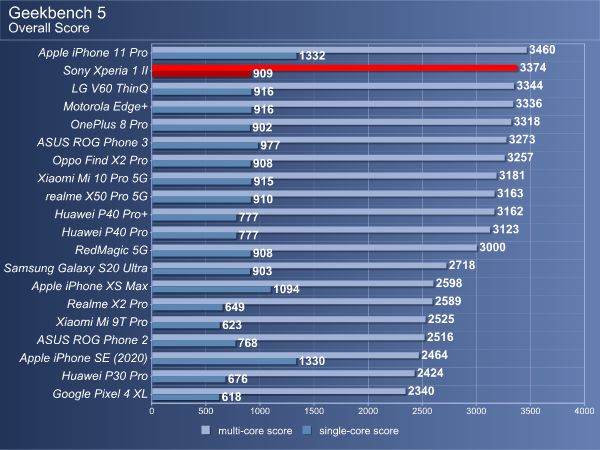Select the 'Apple iPhone 11 Pro' label
Viewport: 600px width, 450px height.
click(93, 52)
